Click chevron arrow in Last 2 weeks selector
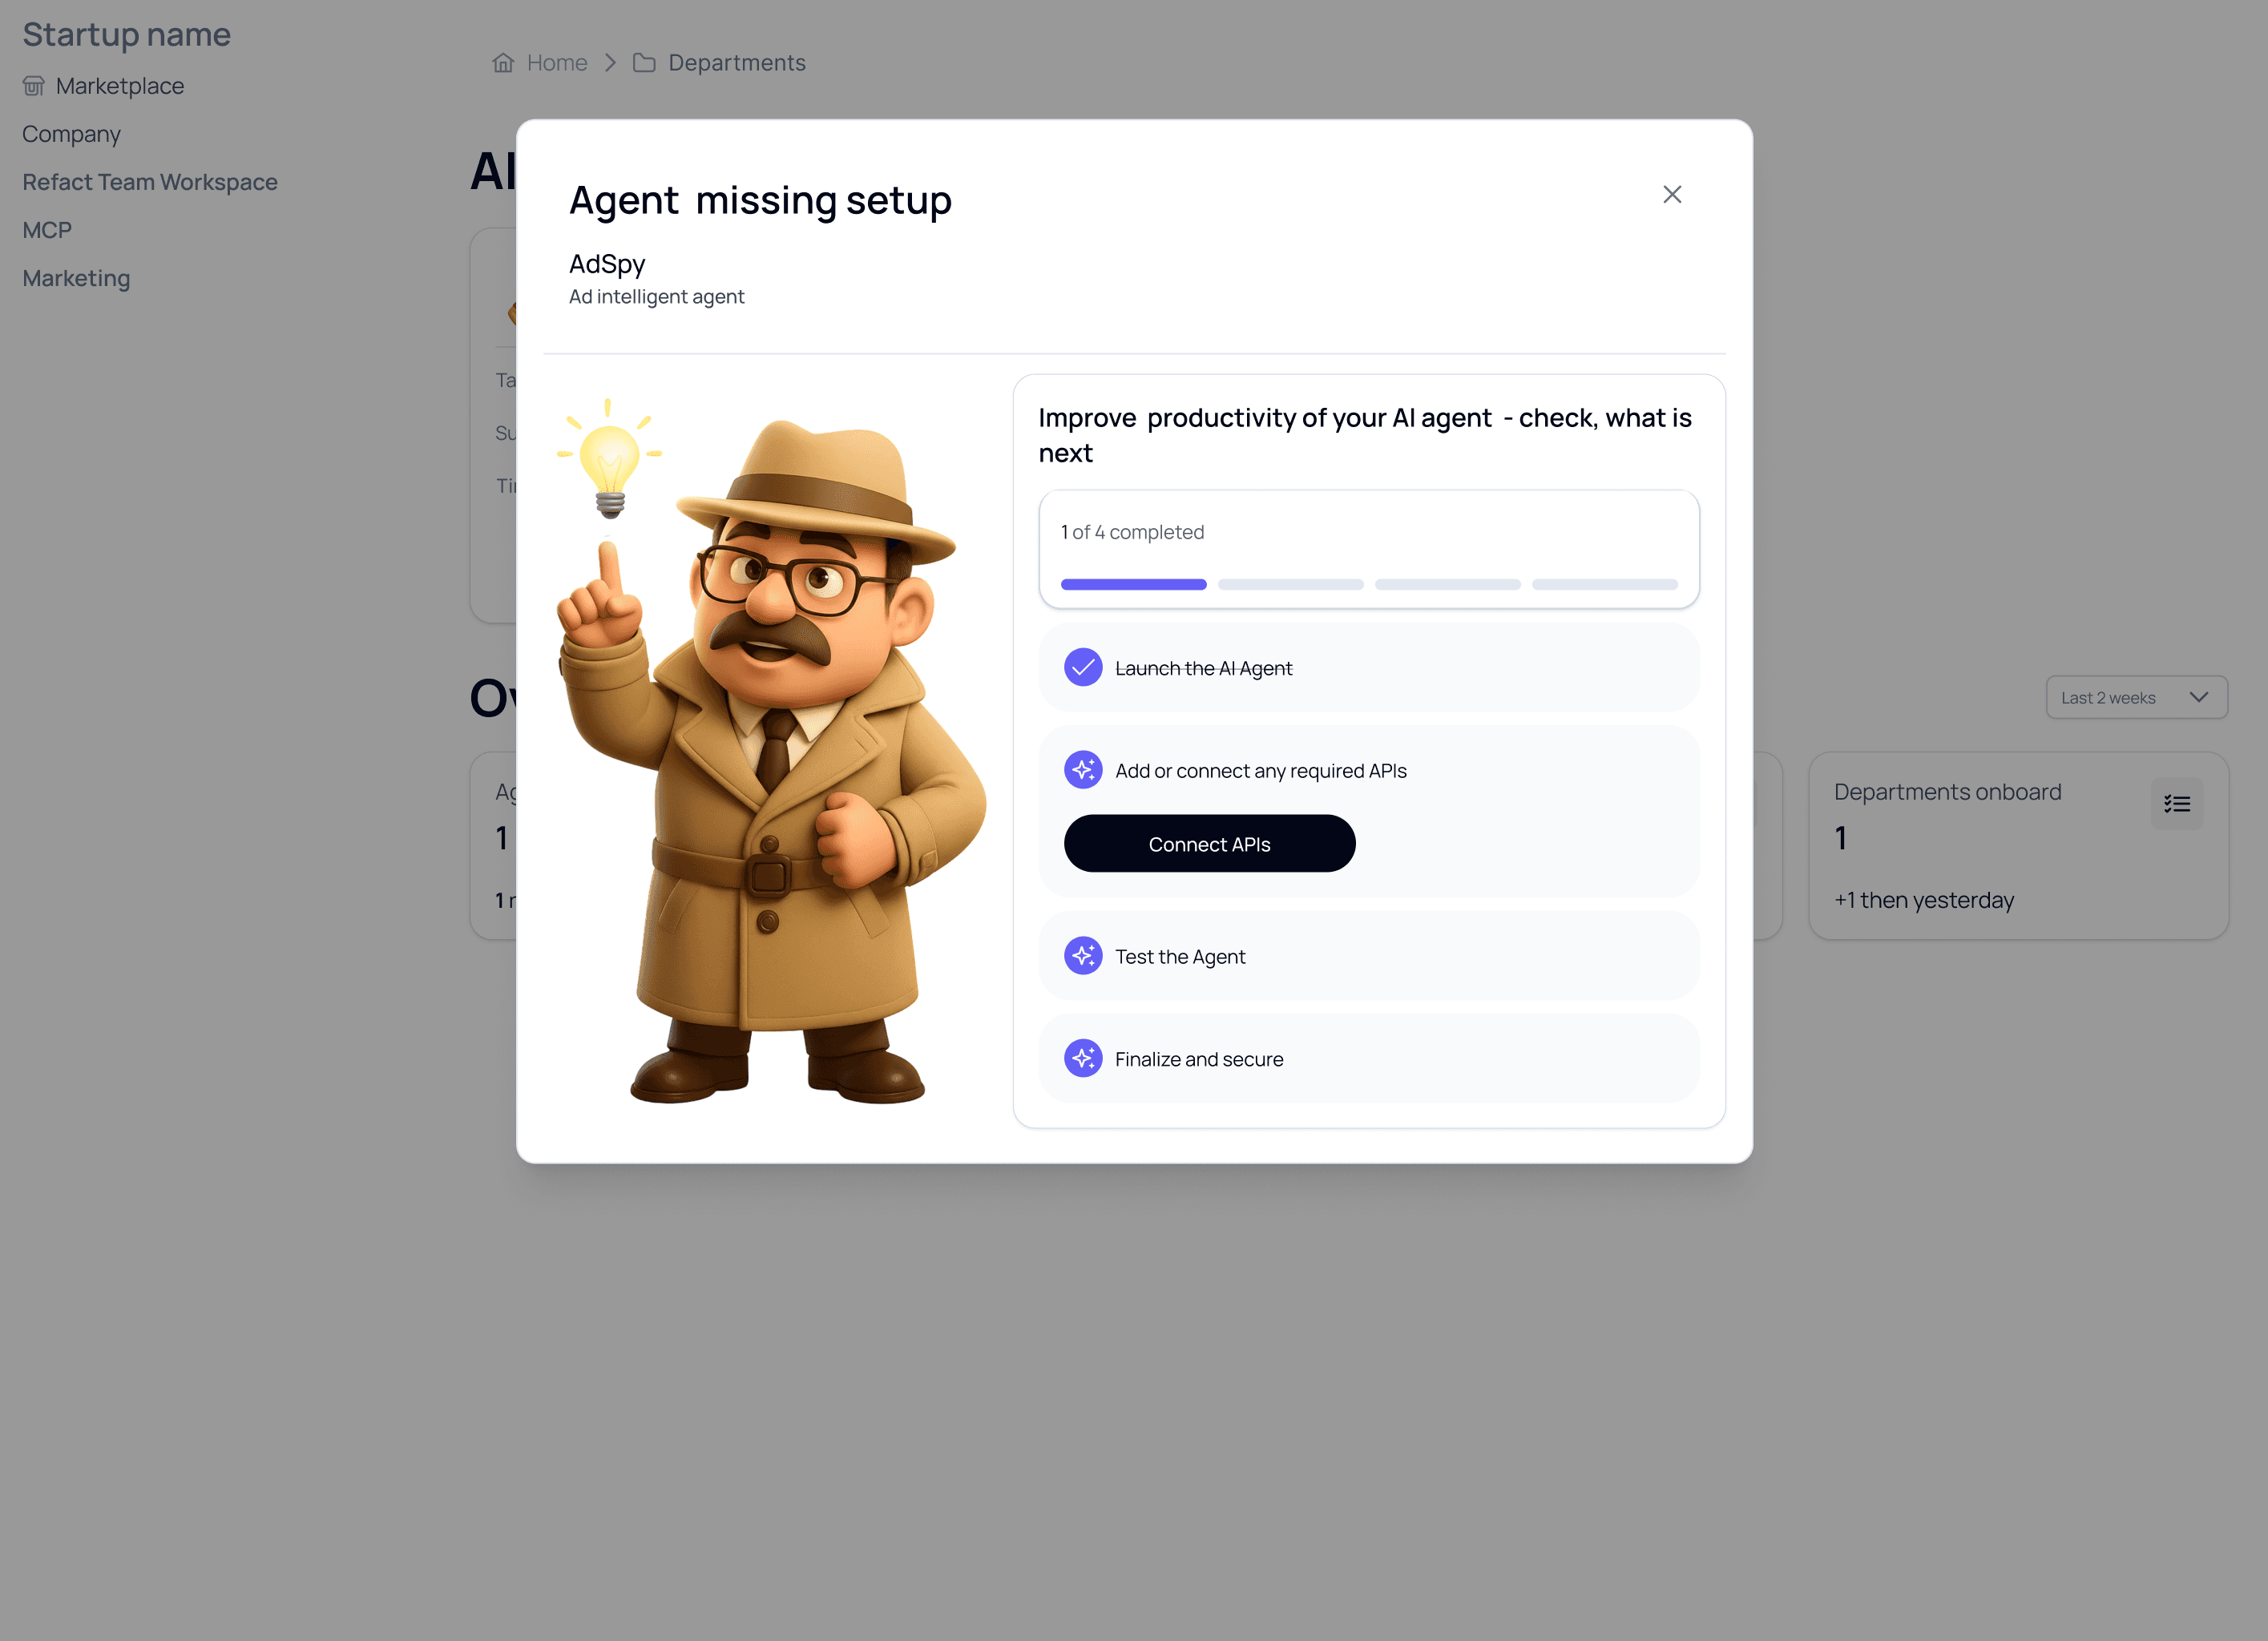This screenshot has width=2268, height=1641. click(2198, 697)
